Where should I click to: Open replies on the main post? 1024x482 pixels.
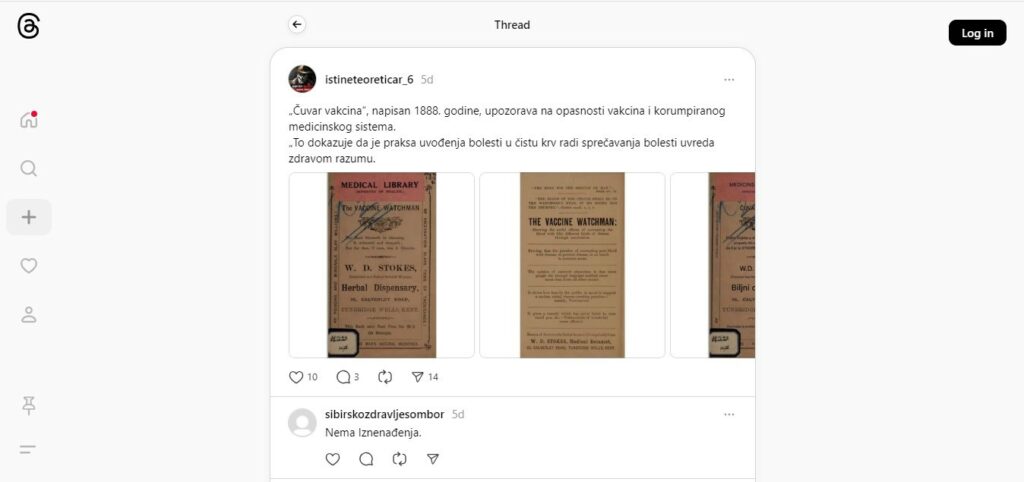click(x=344, y=377)
